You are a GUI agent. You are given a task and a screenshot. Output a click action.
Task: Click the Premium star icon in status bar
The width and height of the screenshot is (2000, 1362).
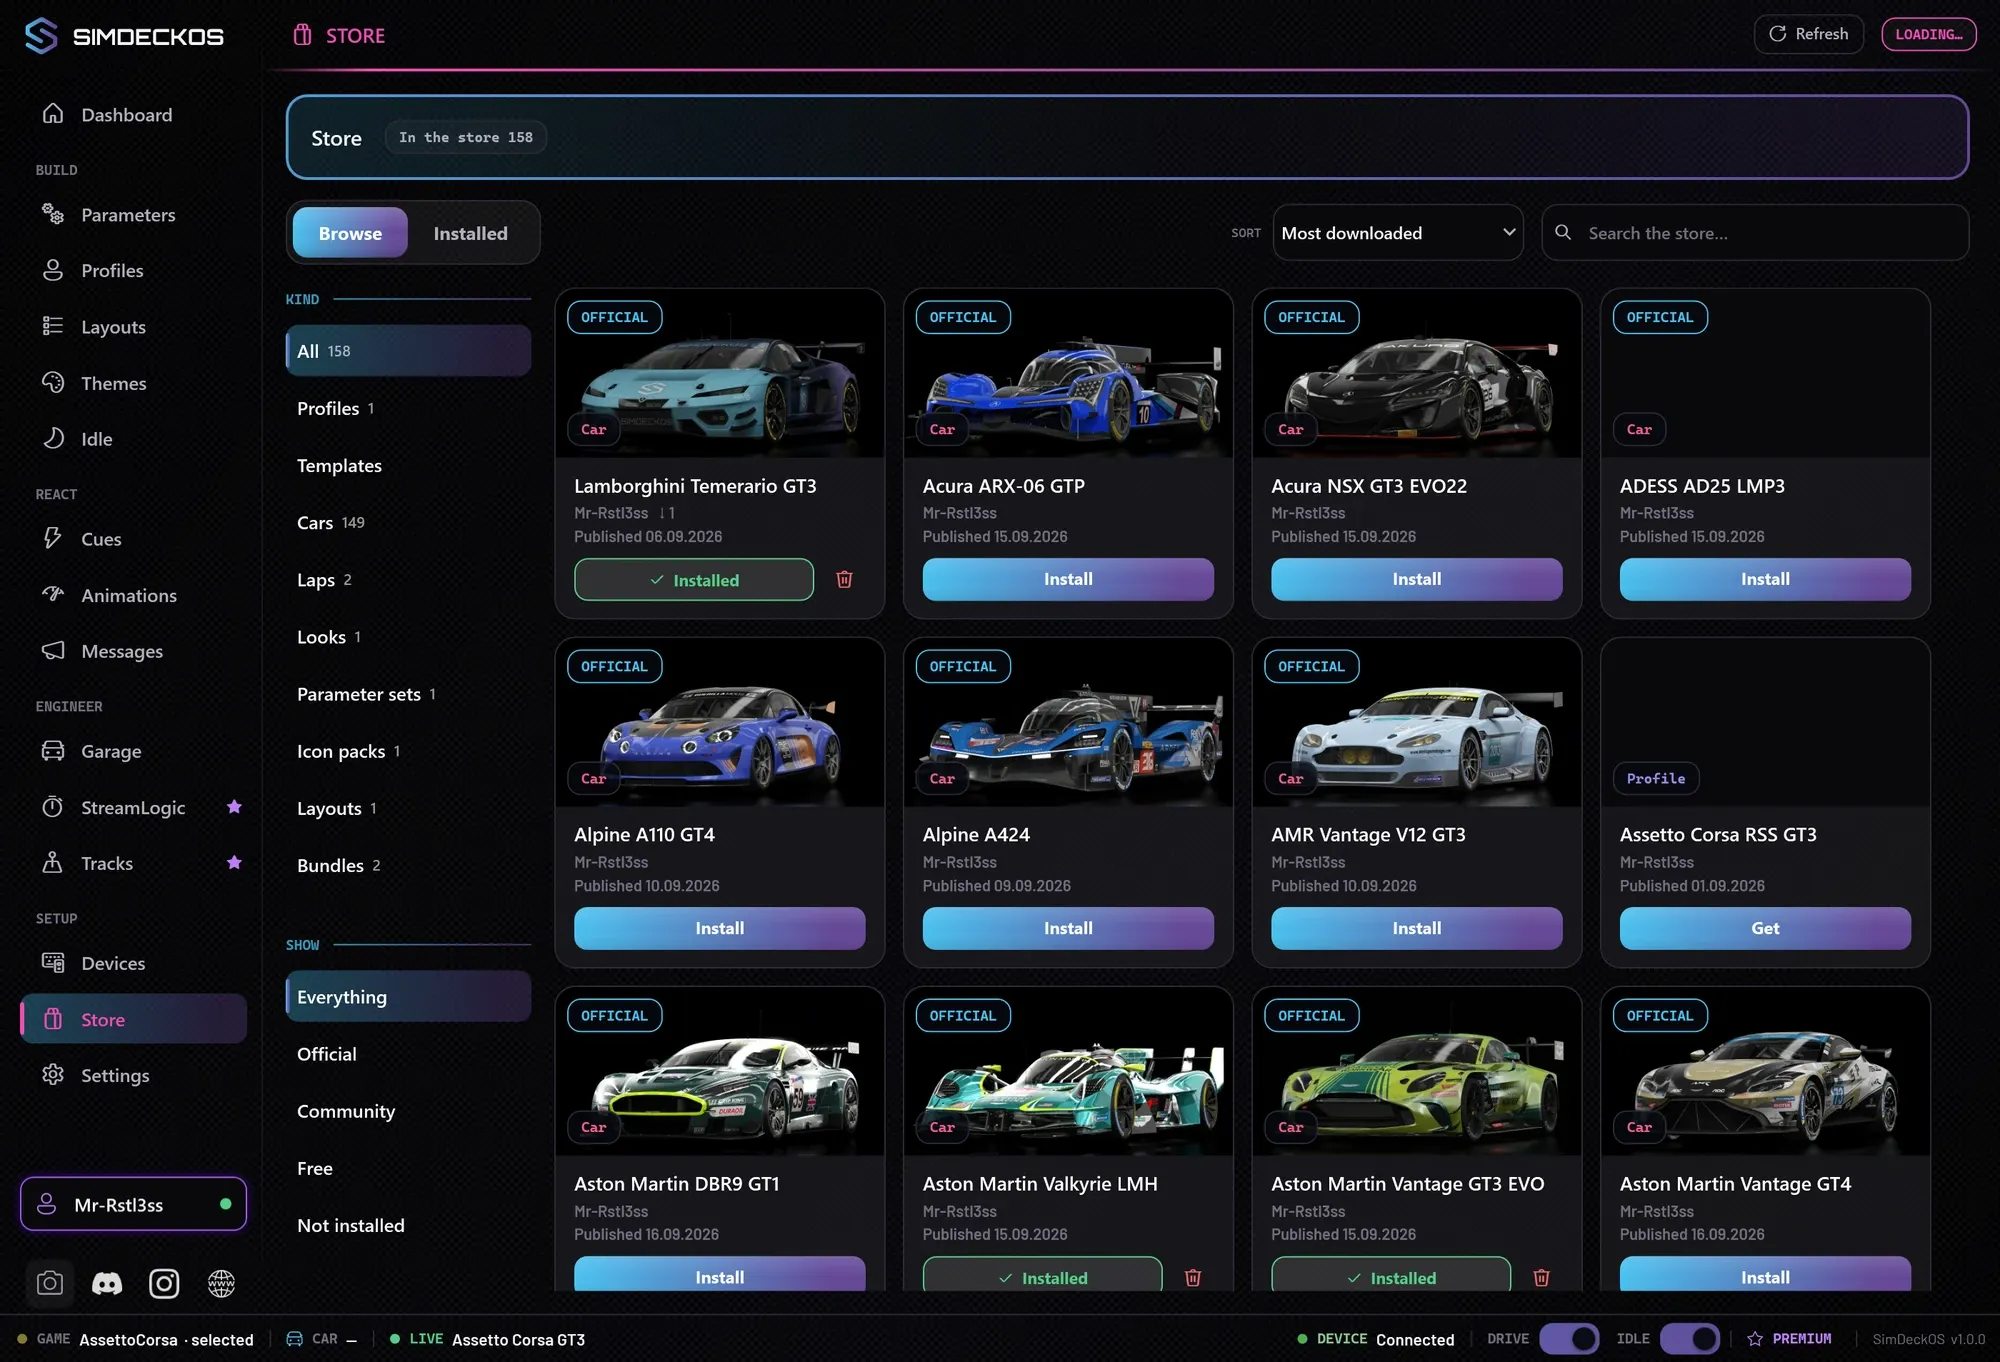(1755, 1339)
